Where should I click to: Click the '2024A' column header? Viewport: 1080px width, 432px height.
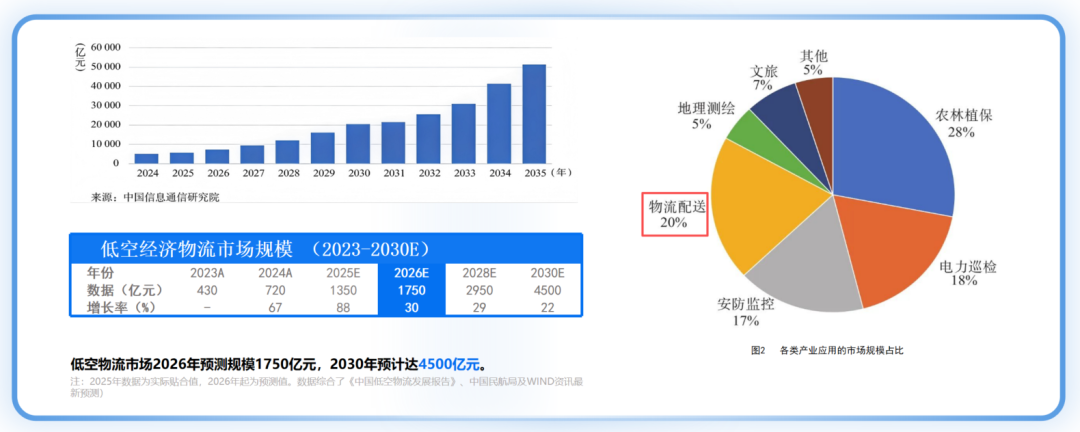pos(276,272)
